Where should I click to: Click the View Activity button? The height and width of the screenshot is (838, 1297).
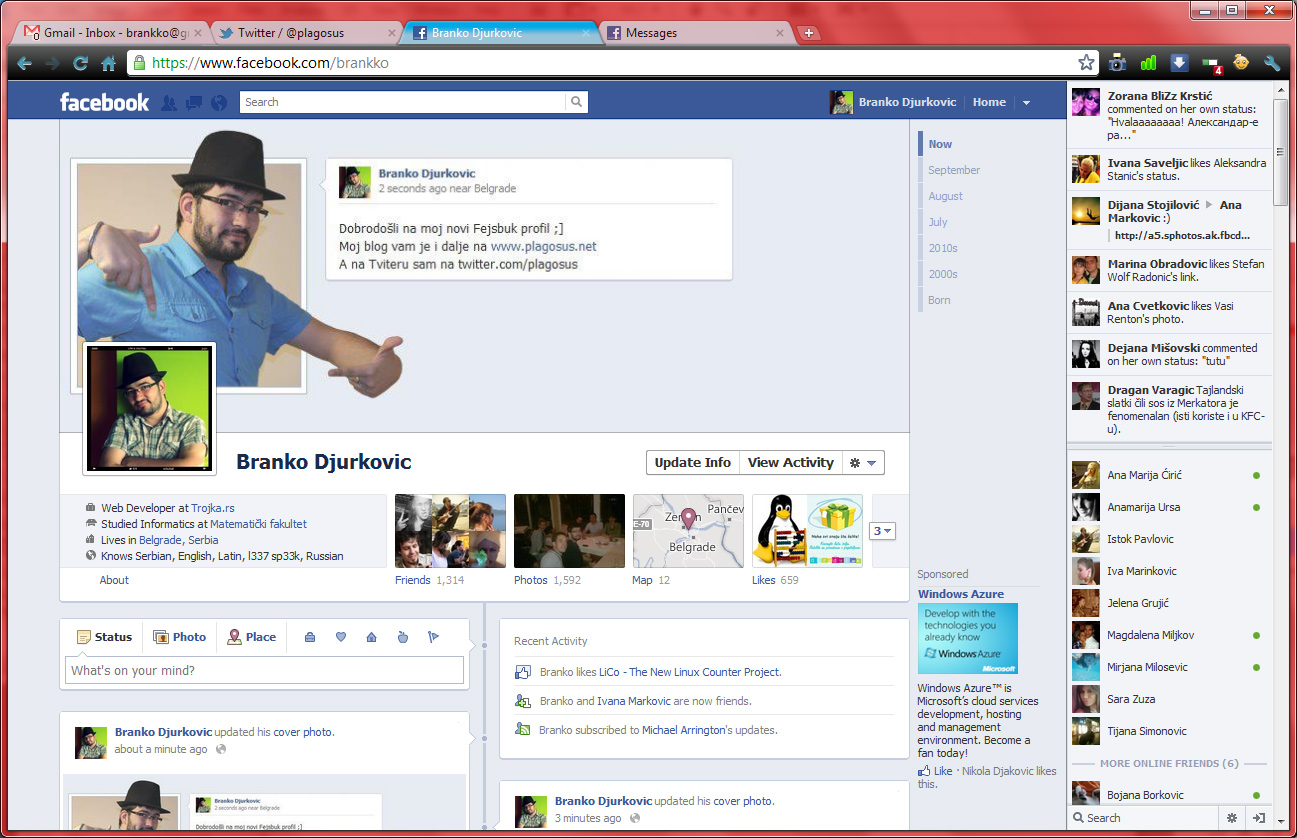(790, 463)
